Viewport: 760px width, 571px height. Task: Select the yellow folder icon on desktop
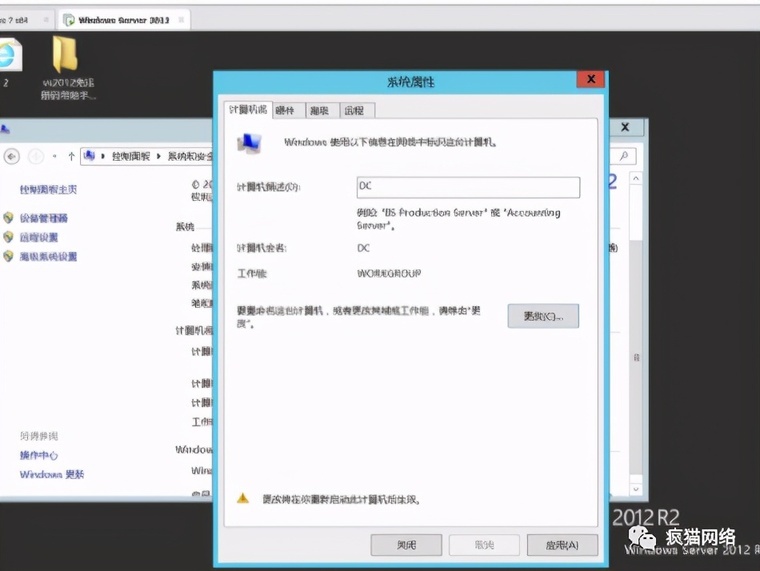(x=65, y=54)
